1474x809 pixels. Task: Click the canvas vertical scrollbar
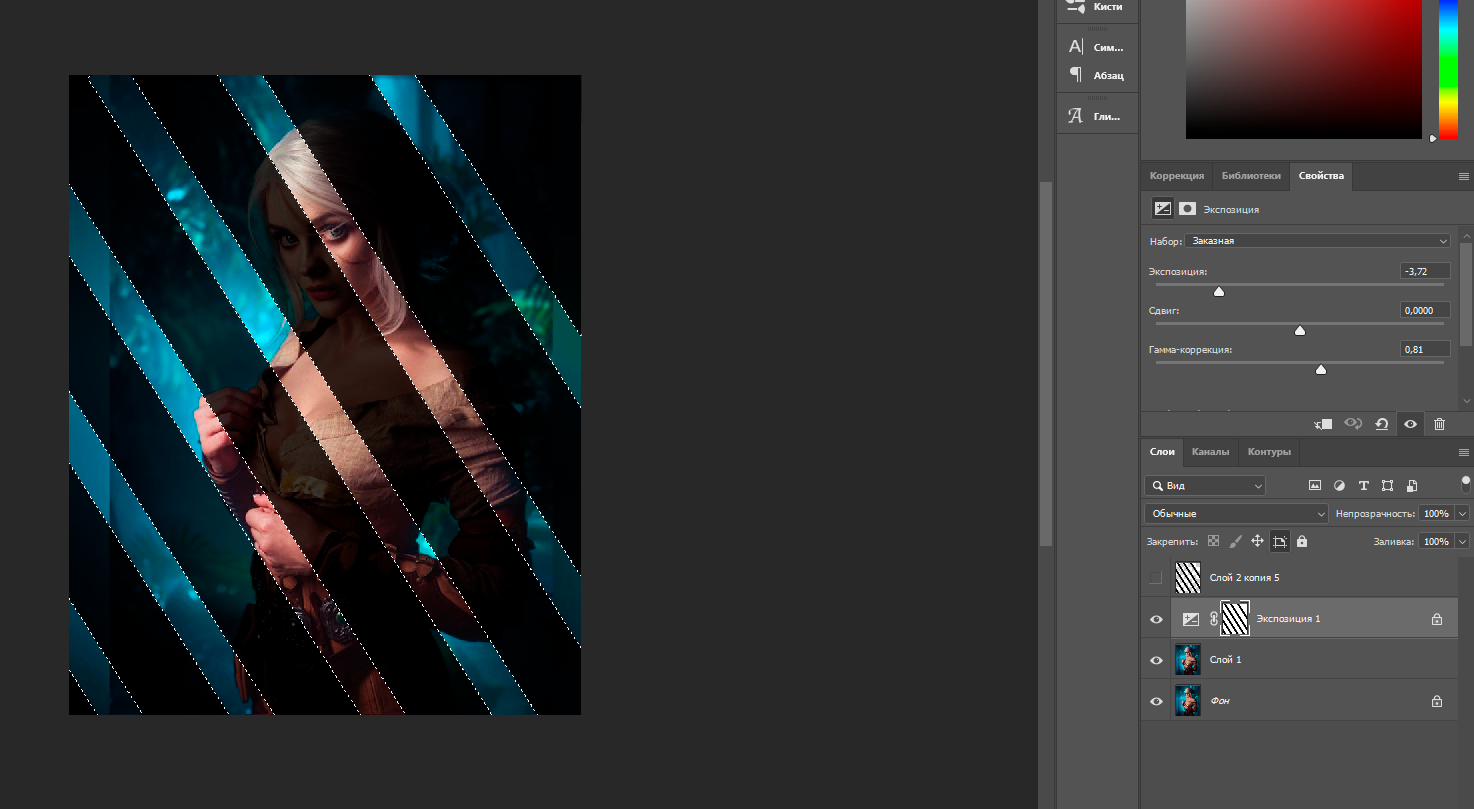click(1046, 364)
